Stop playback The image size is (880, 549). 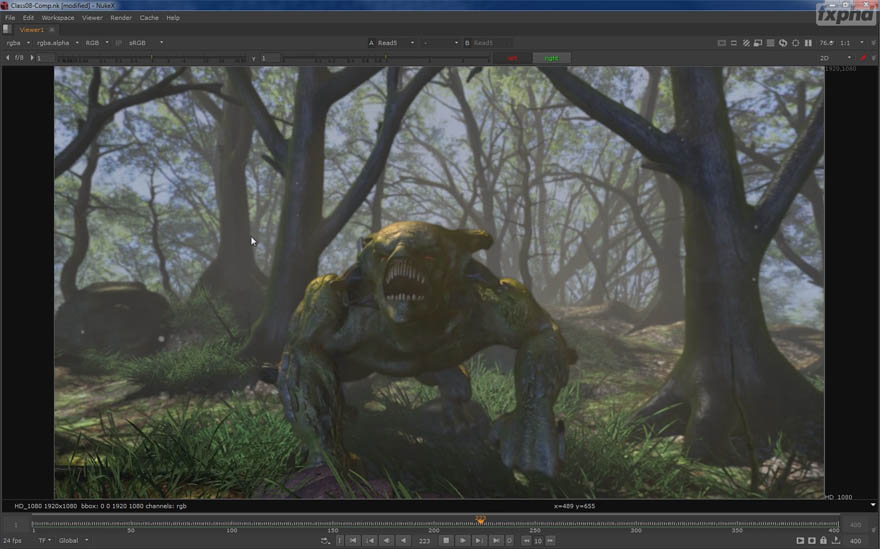coord(446,541)
